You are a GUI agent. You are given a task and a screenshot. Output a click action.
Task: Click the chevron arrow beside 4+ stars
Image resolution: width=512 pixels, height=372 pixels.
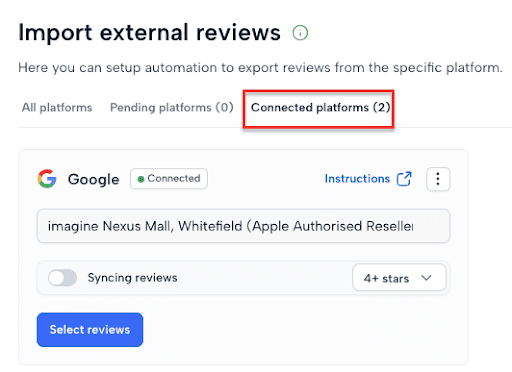426,278
